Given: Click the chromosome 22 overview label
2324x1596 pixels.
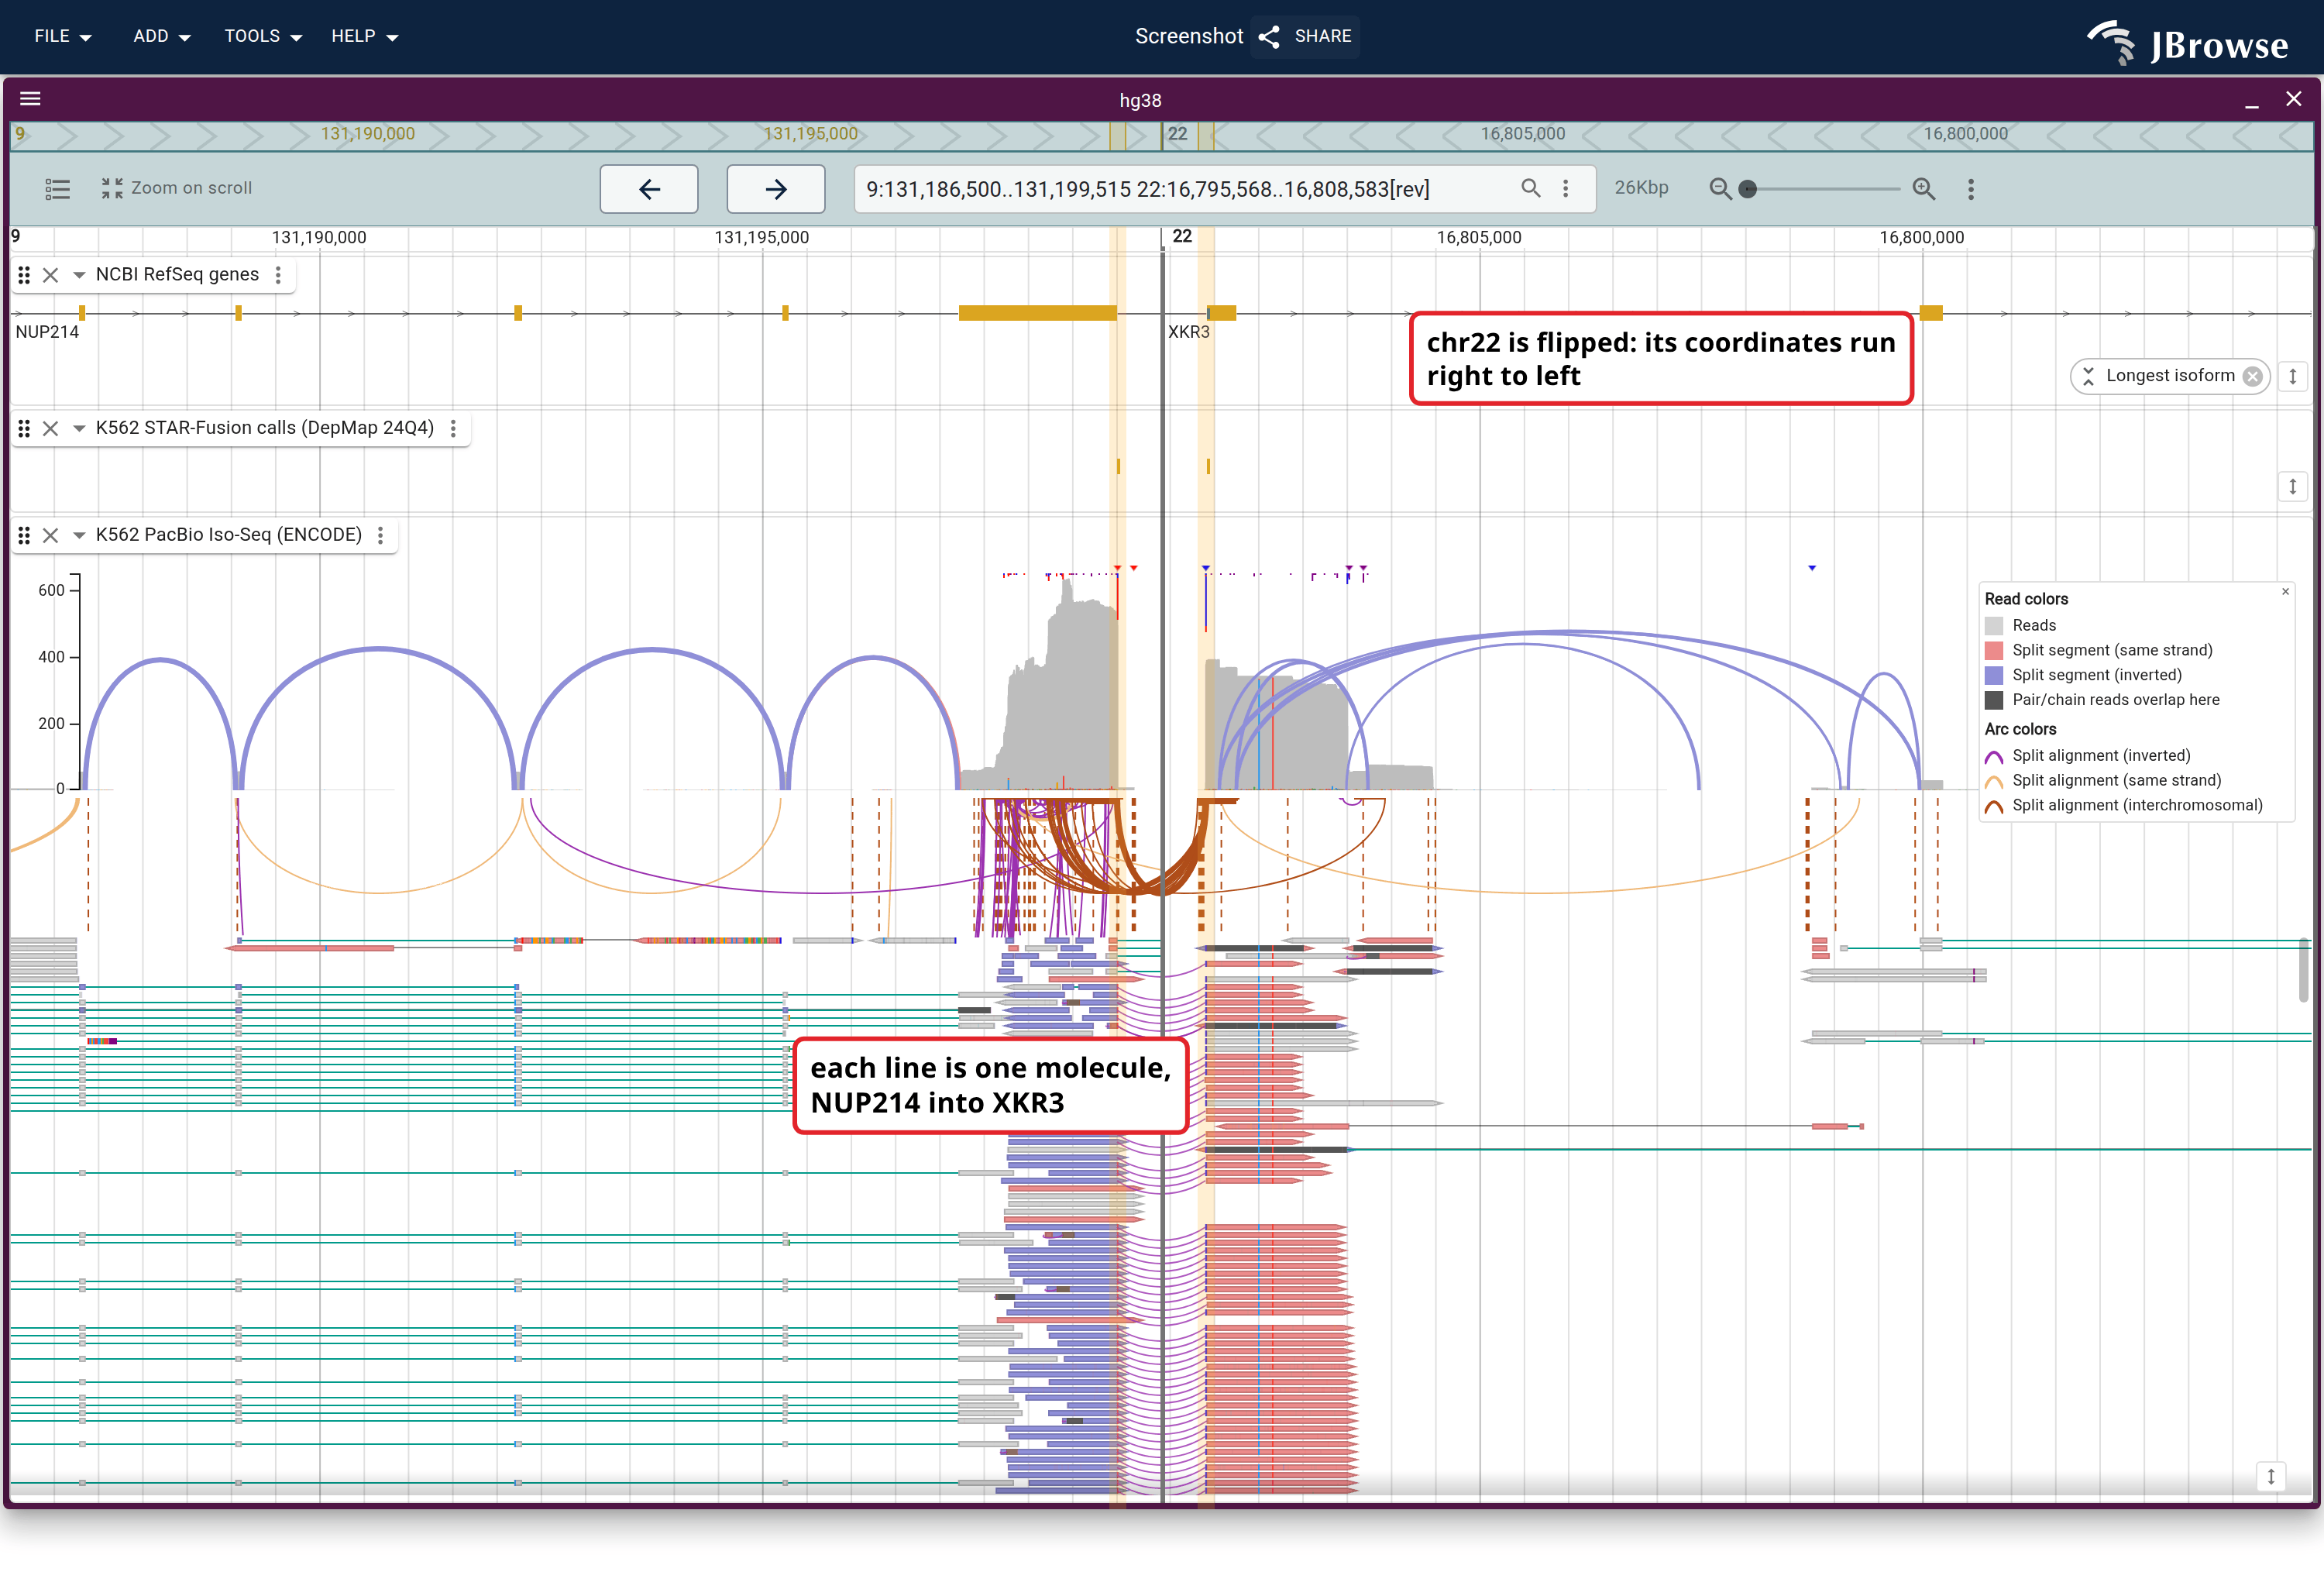Looking at the screenshot, I should pos(1177,134).
